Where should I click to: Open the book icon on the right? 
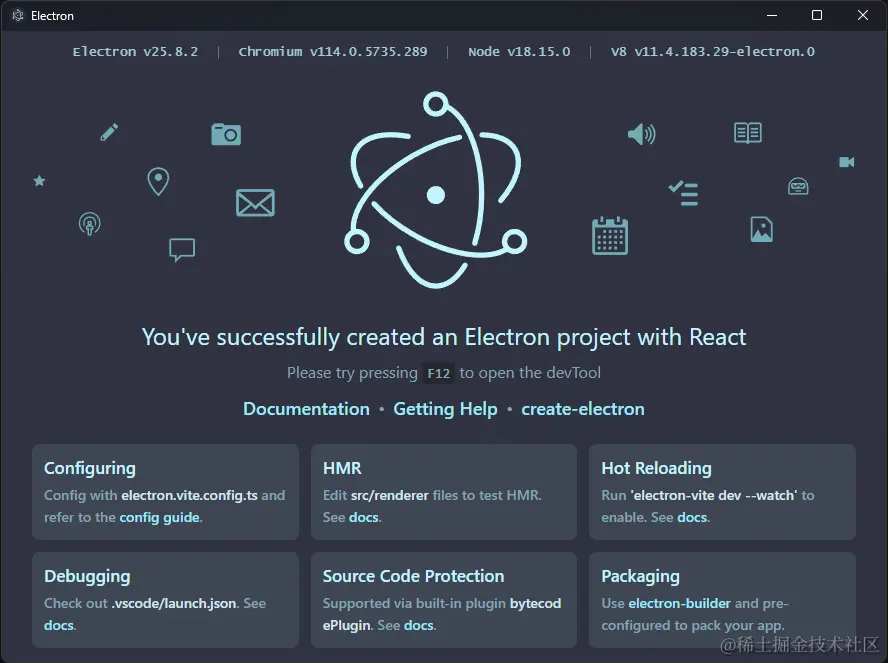[747, 132]
